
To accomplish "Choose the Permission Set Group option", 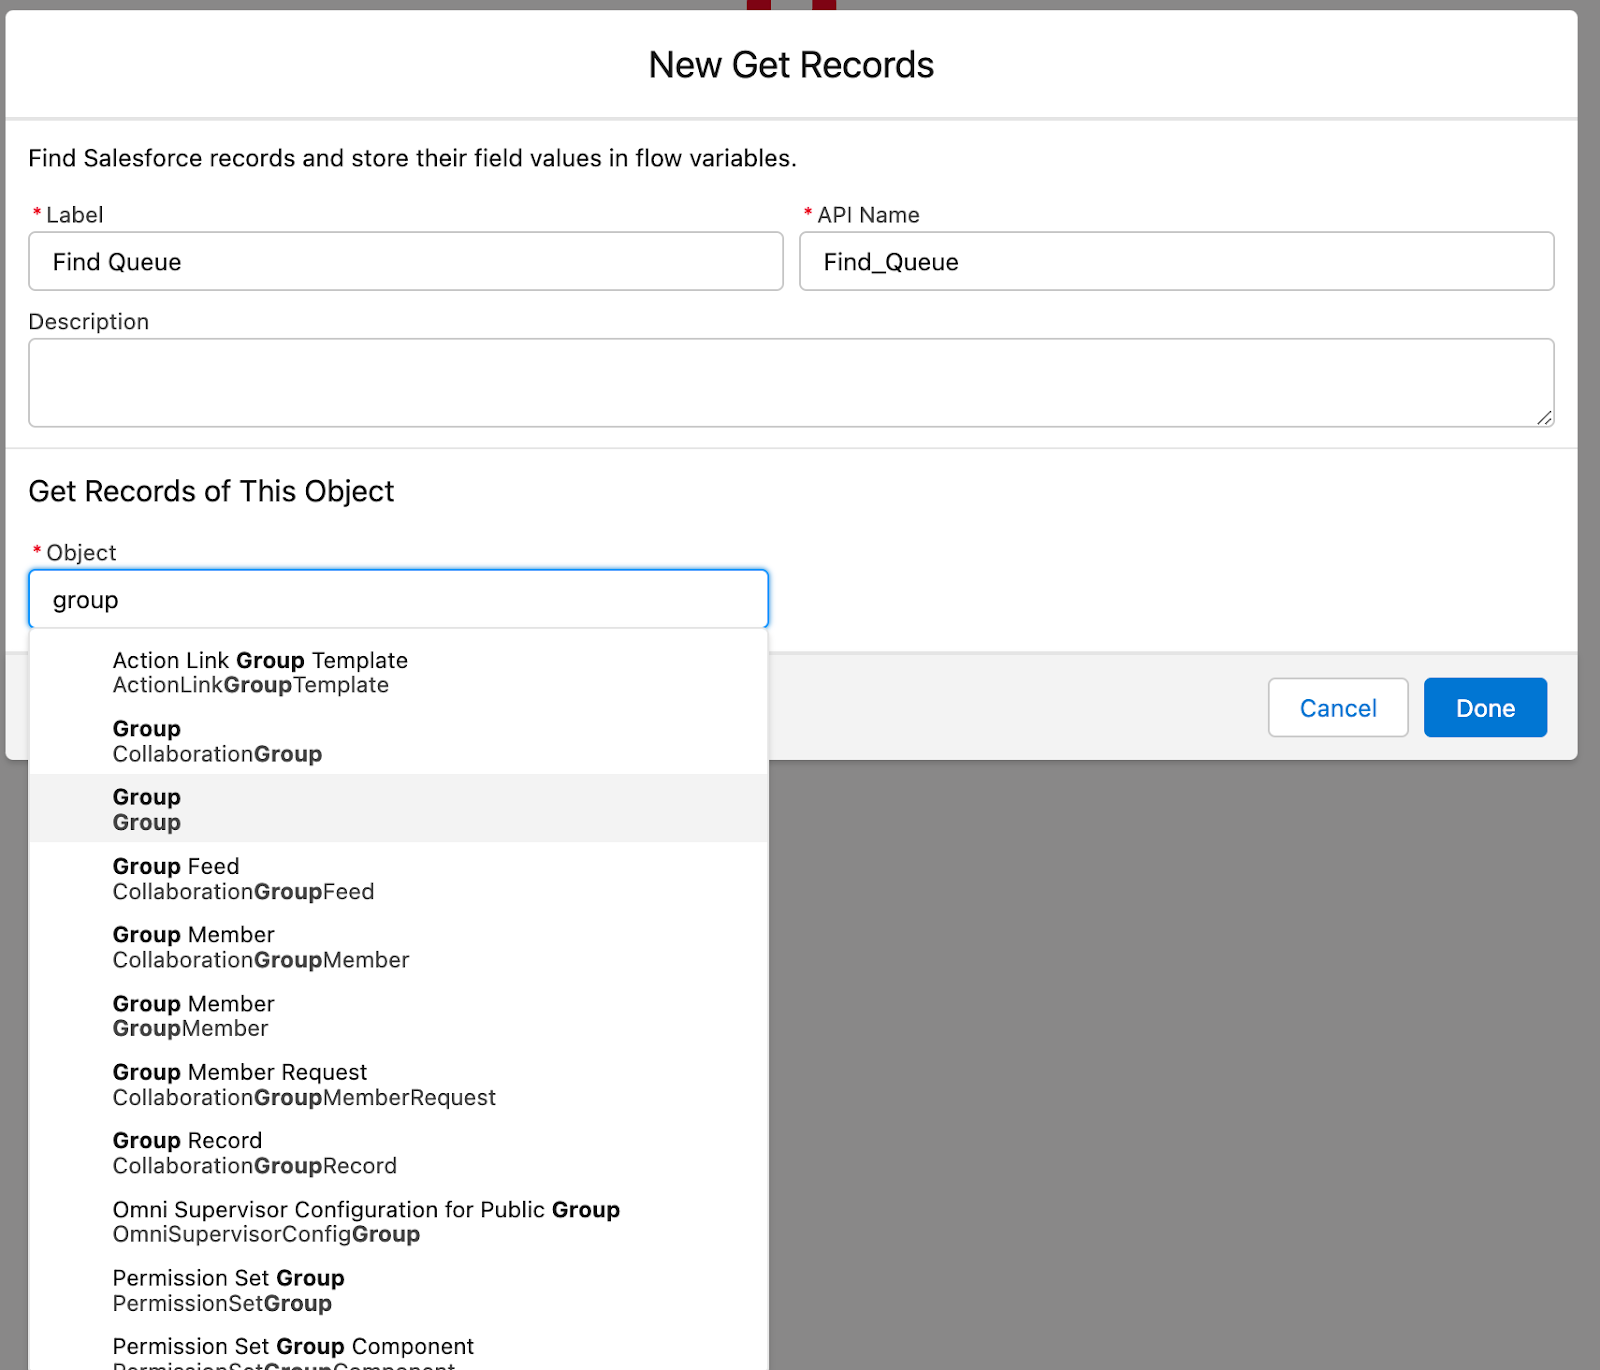I will pyautogui.click(x=398, y=1291).
